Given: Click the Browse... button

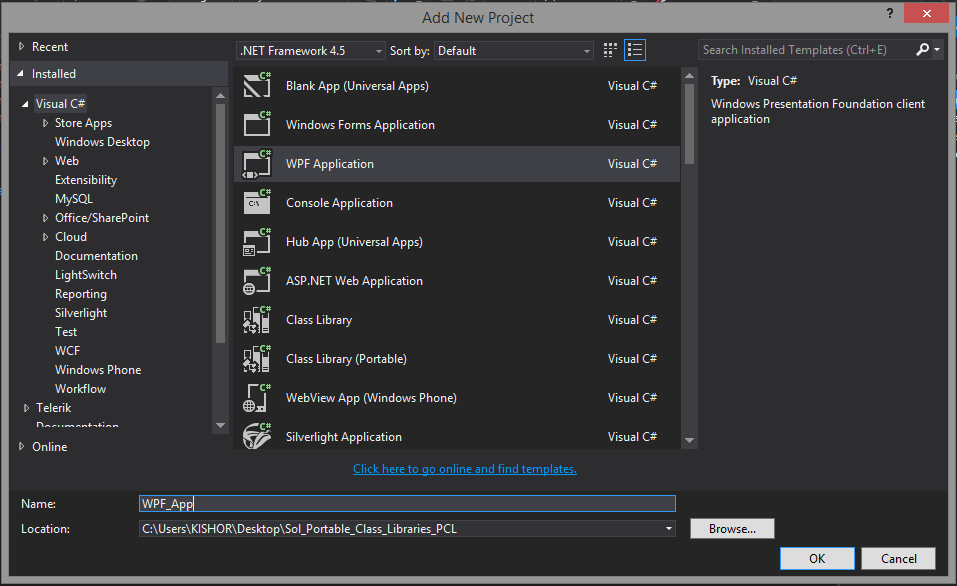Looking at the screenshot, I should click(x=732, y=529).
